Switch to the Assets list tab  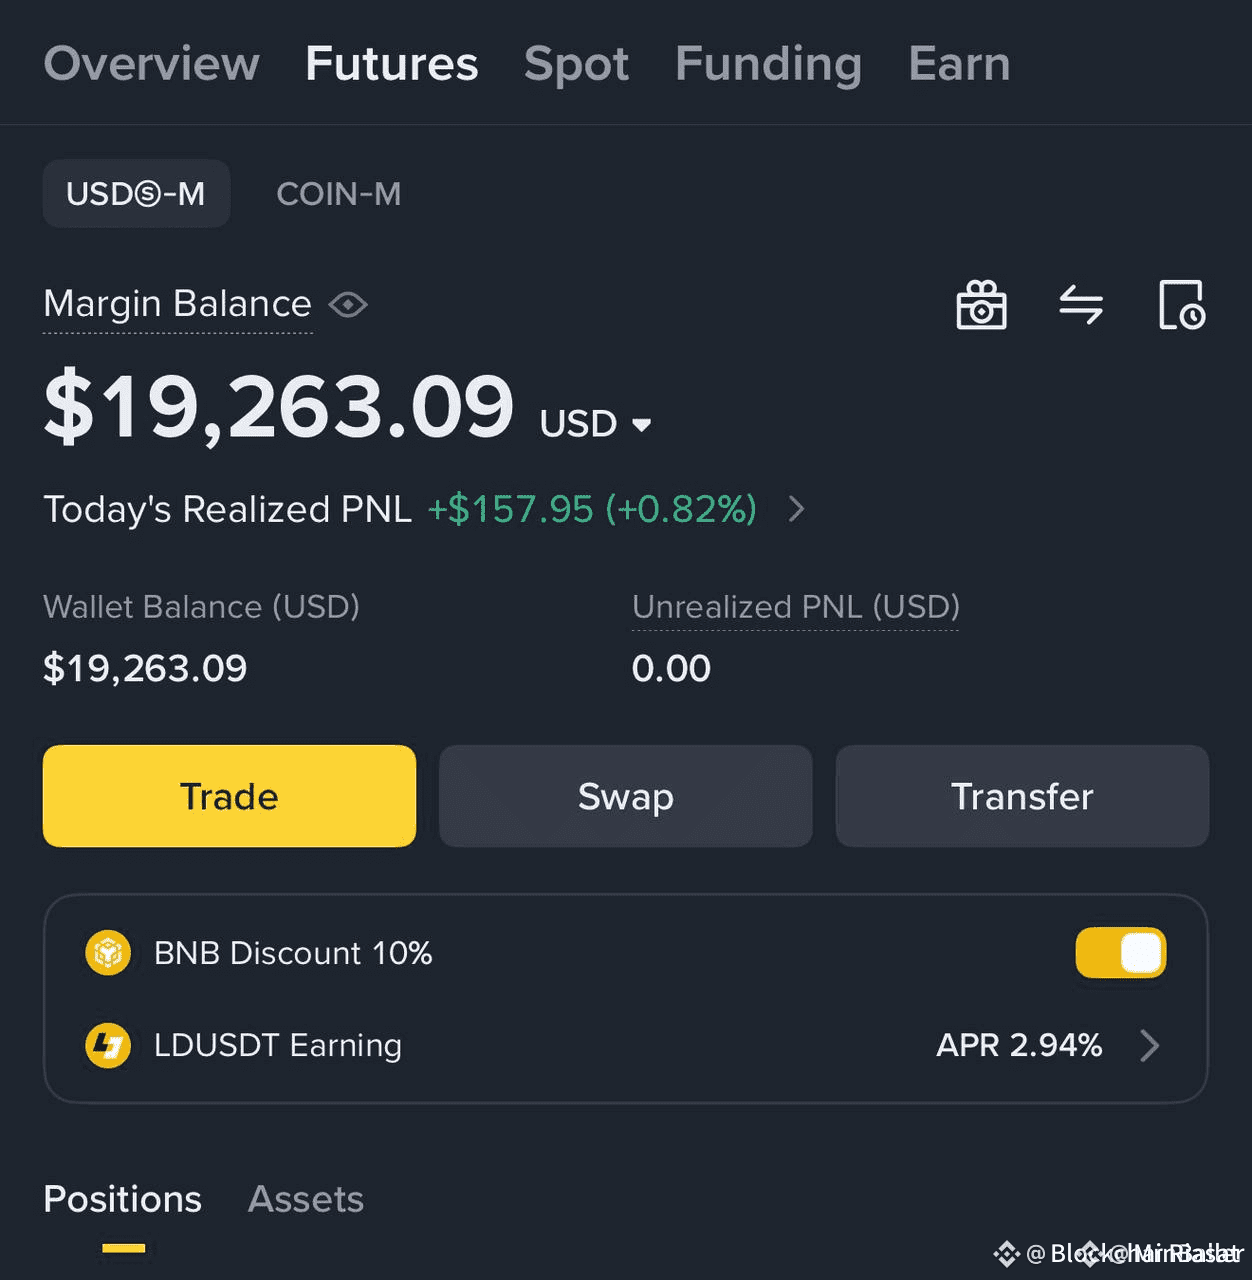pyautogui.click(x=306, y=1199)
